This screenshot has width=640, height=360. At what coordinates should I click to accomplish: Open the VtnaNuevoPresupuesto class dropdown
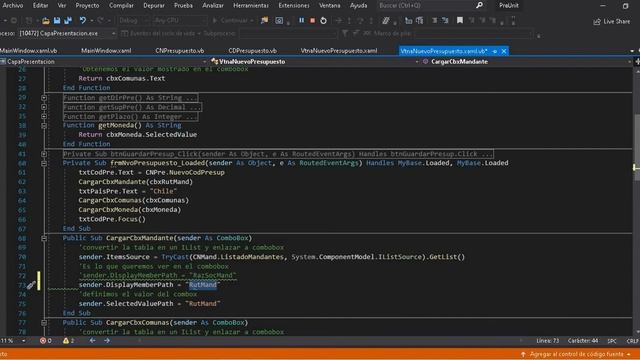[314, 62]
